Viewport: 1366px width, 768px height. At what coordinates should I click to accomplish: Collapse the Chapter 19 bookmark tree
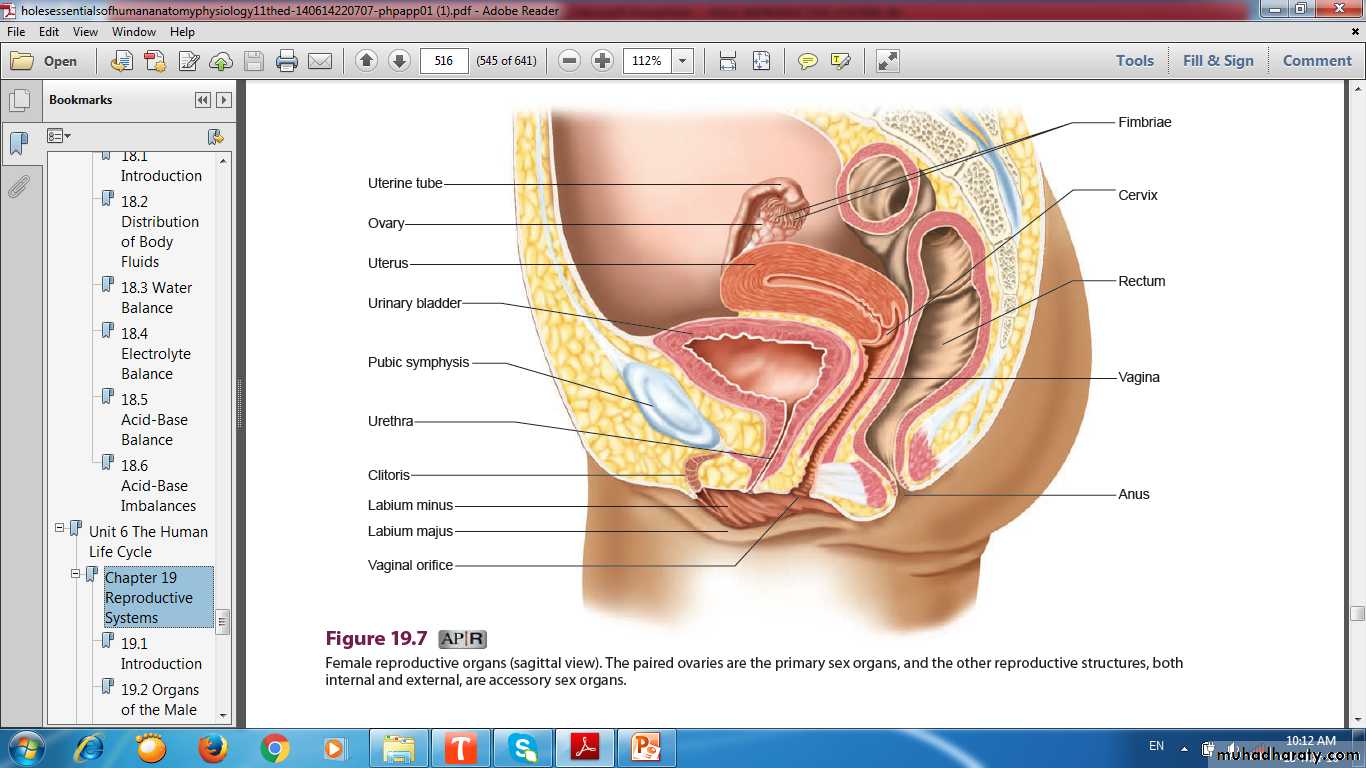[x=76, y=574]
